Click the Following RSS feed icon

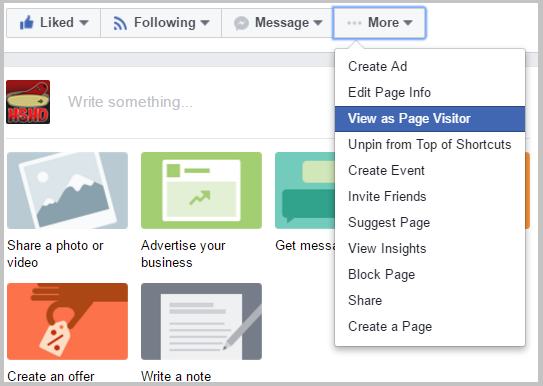[x=120, y=24]
